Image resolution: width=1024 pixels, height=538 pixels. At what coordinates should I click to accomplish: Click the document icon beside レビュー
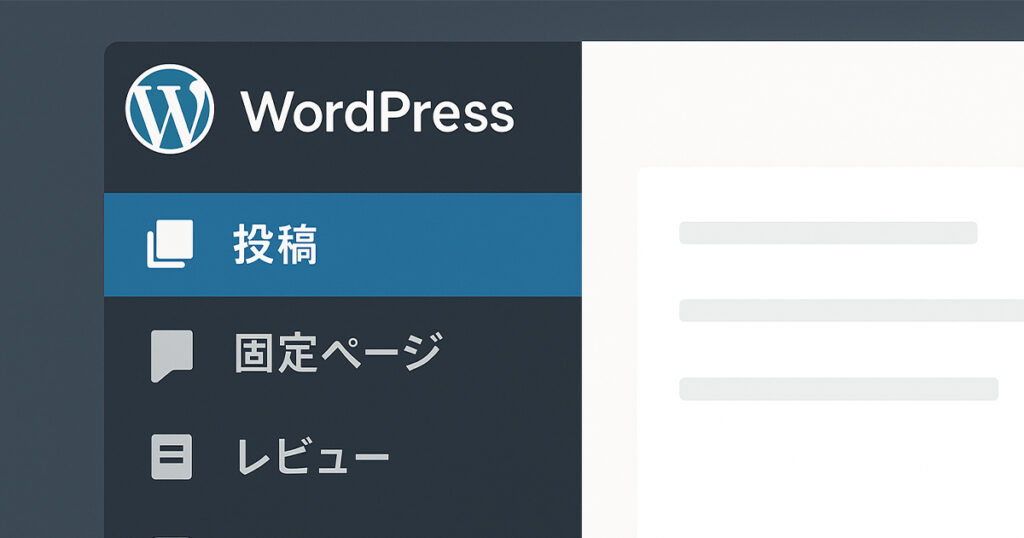click(170, 456)
